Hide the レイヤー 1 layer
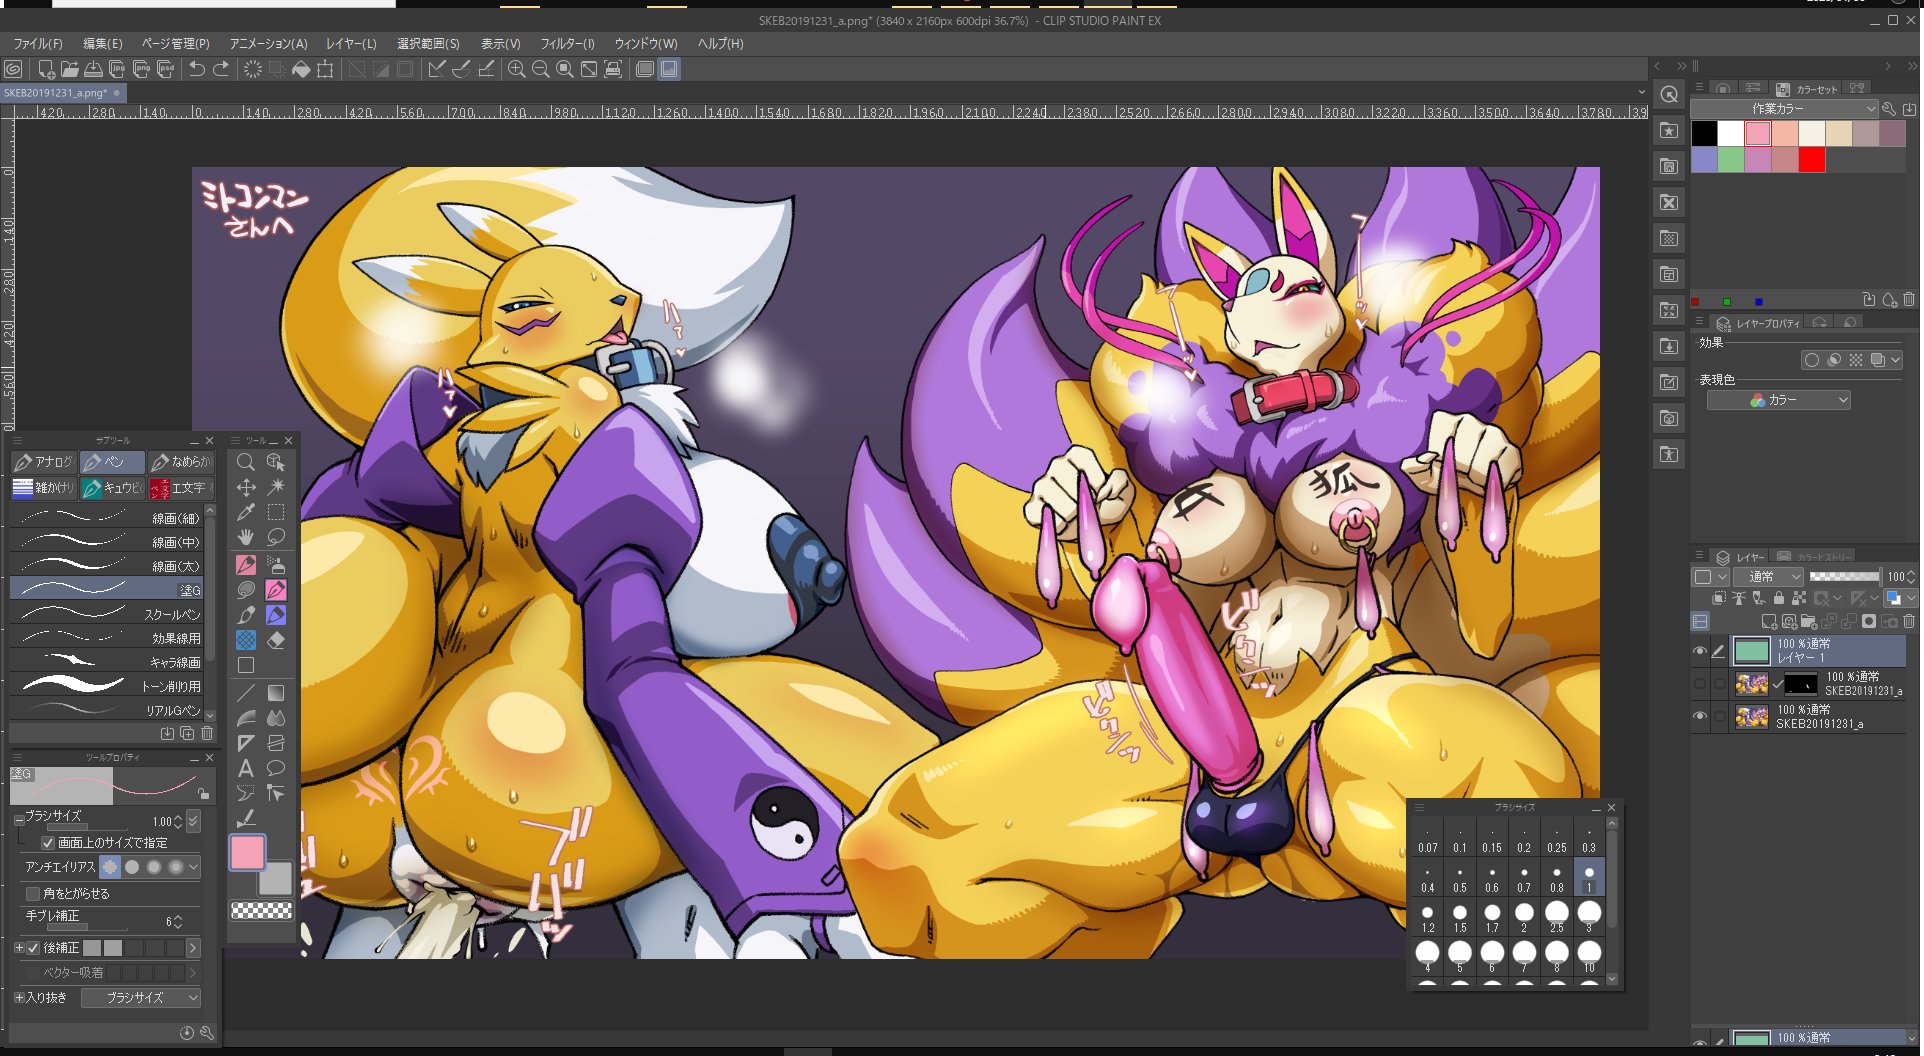The height and width of the screenshot is (1056, 1924). 1700,651
